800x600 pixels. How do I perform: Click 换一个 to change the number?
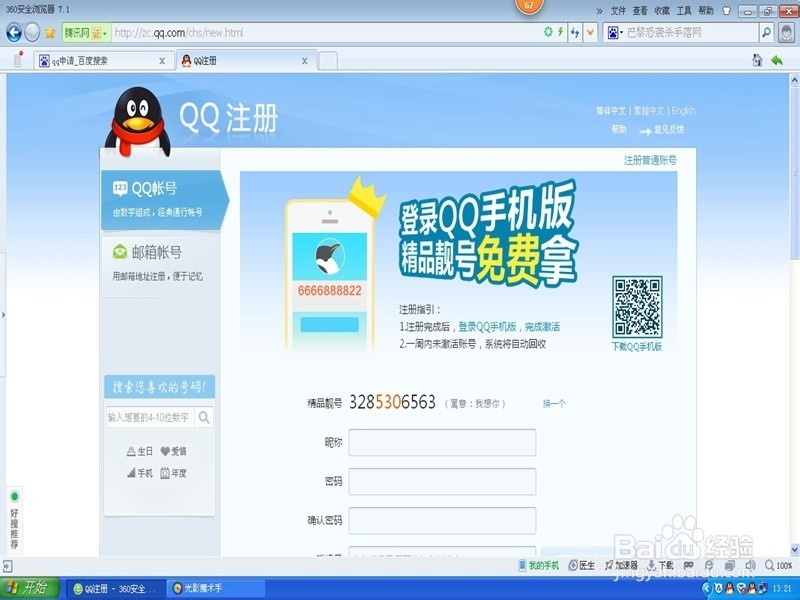(554, 404)
